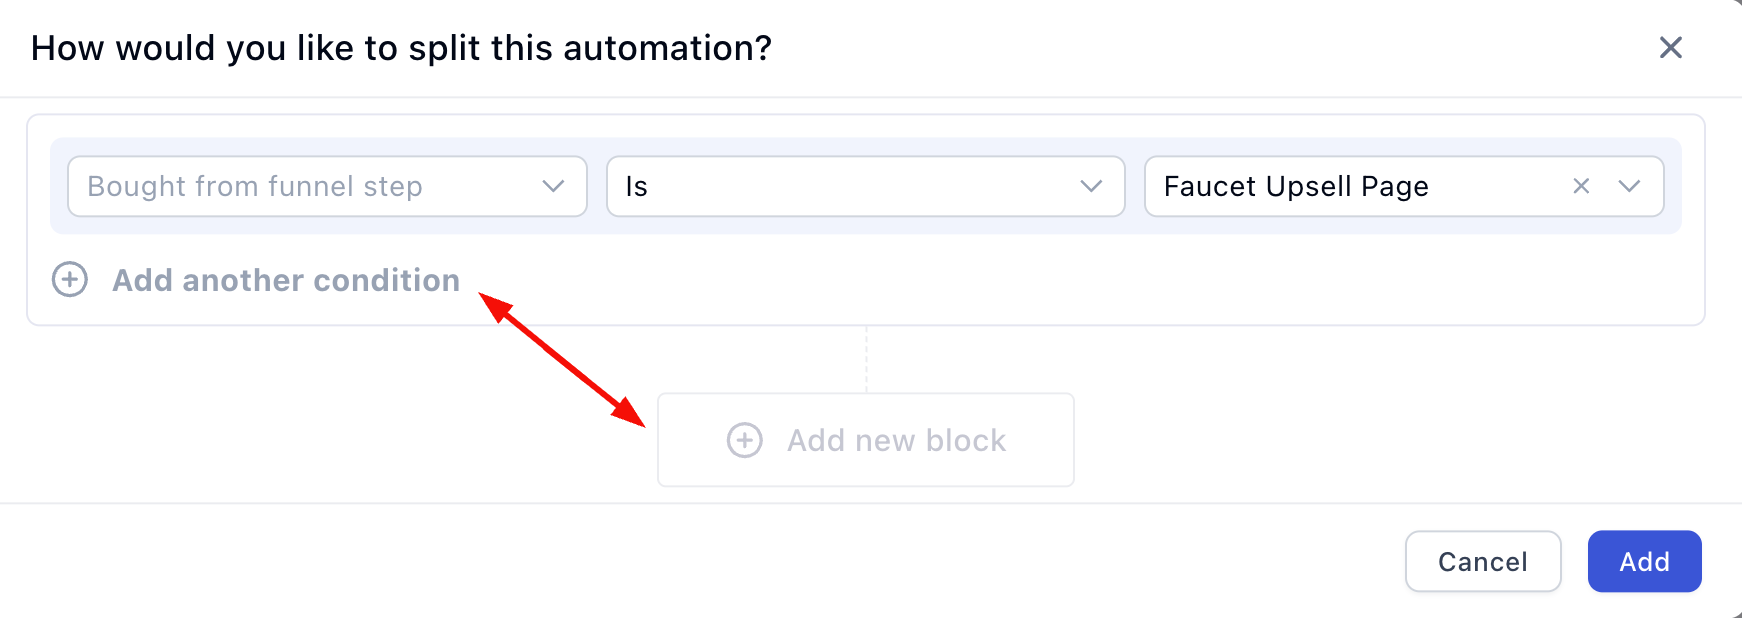Open the "Is" operator dropdown
The width and height of the screenshot is (1742, 618).
click(840, 186)
